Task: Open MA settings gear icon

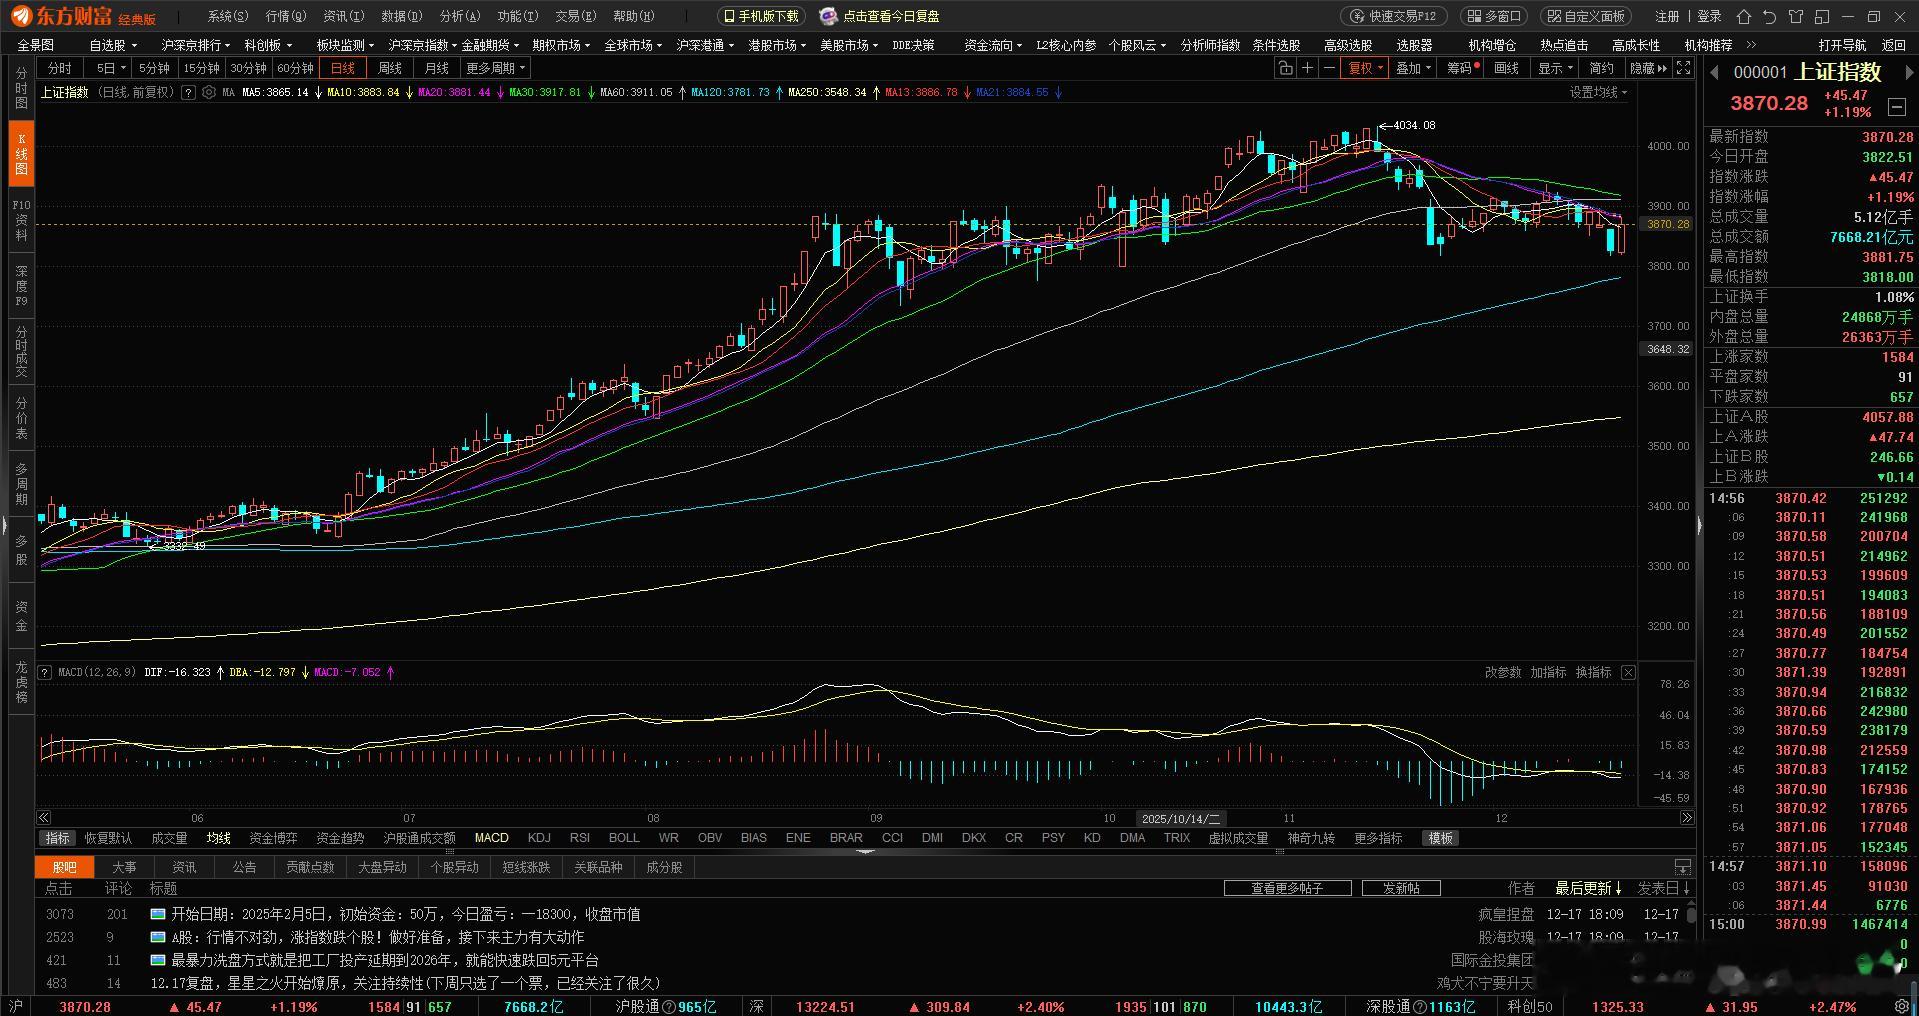Action: pos(208,92)
